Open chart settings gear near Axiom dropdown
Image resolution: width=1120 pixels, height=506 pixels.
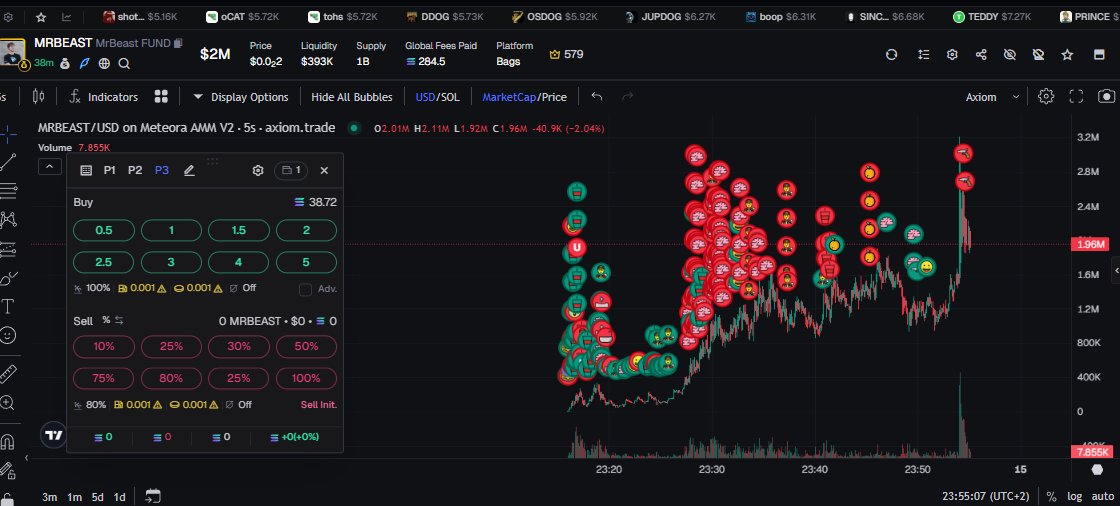point(1046,96)
